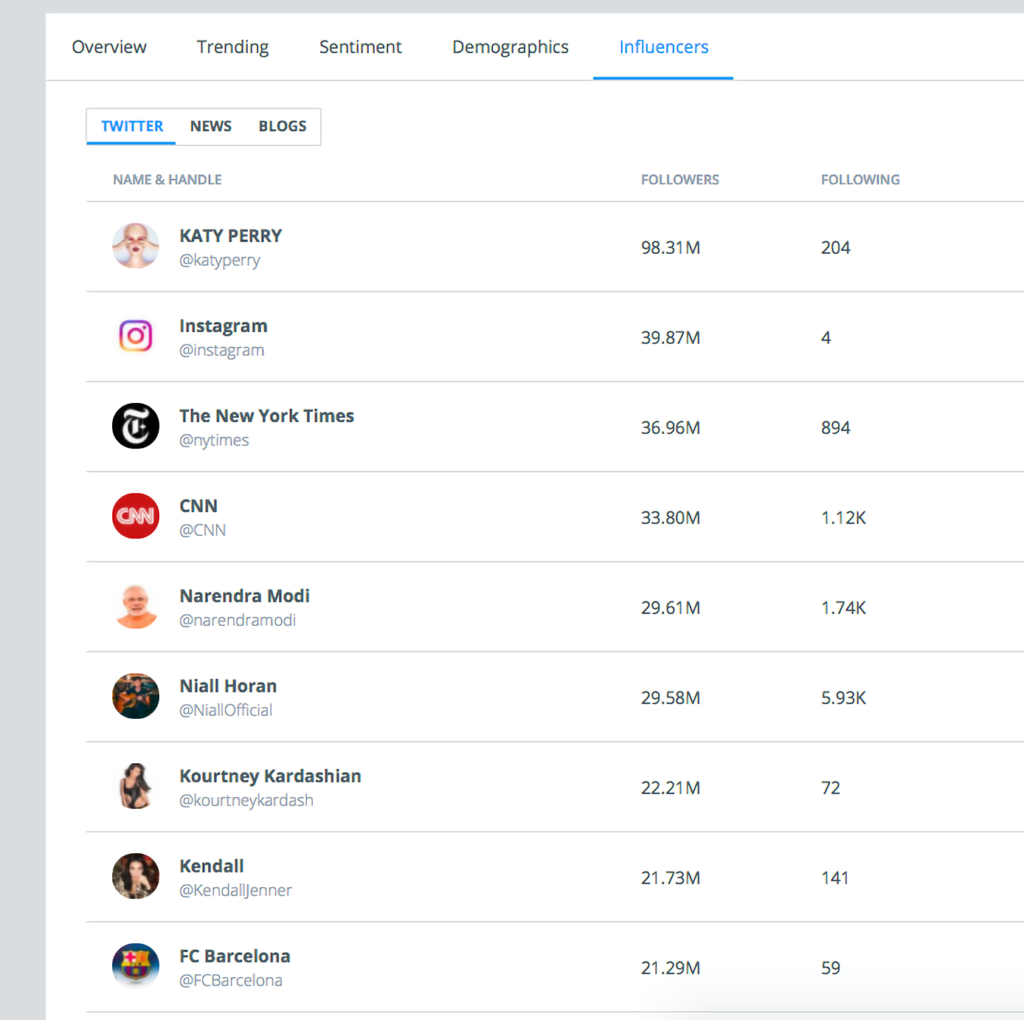Click the 29.58M followers value

[x=670, y=699]
